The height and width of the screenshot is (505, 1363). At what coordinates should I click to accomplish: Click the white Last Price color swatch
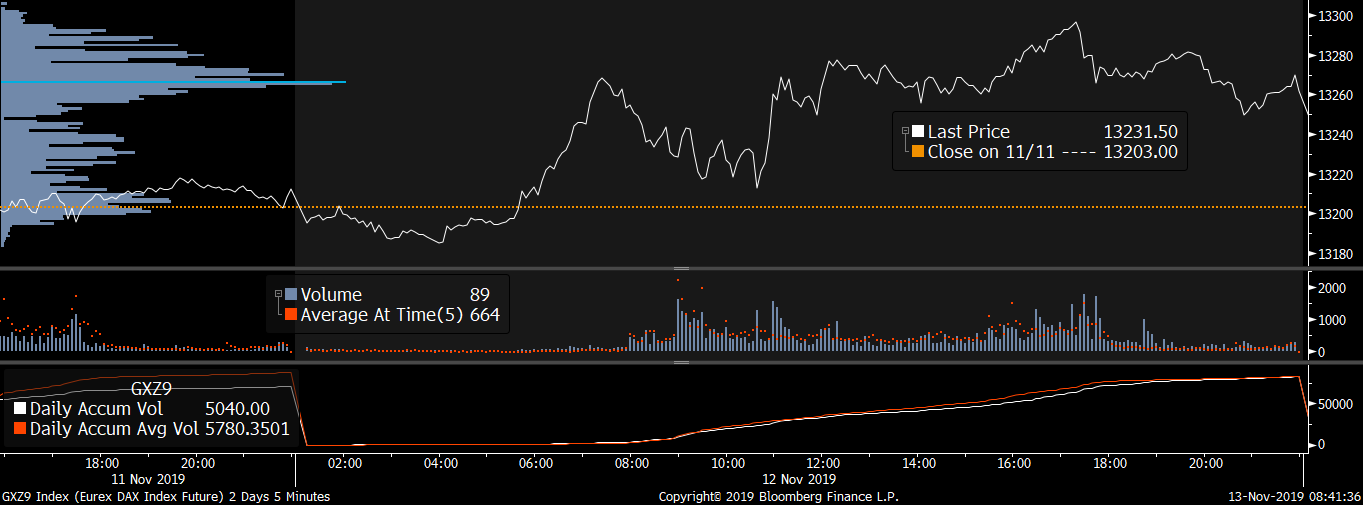(918, 131)
